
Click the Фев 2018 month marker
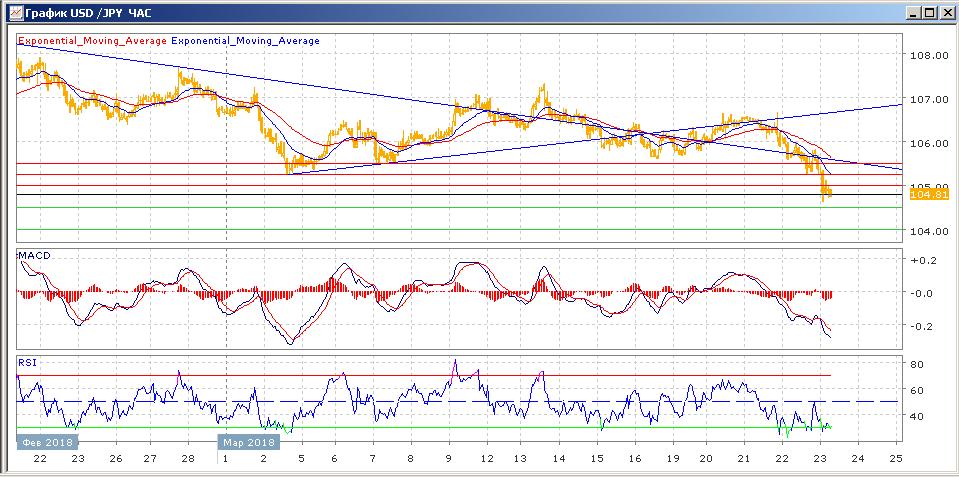tap(46, 441)
